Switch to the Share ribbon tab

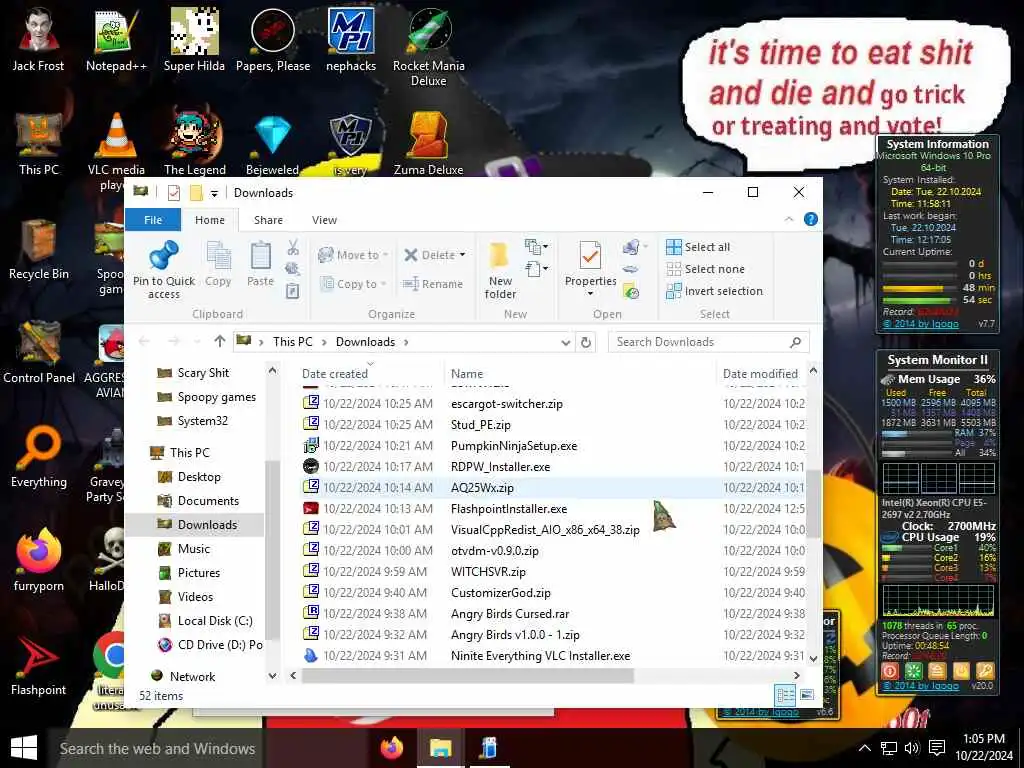coord(268,220)
